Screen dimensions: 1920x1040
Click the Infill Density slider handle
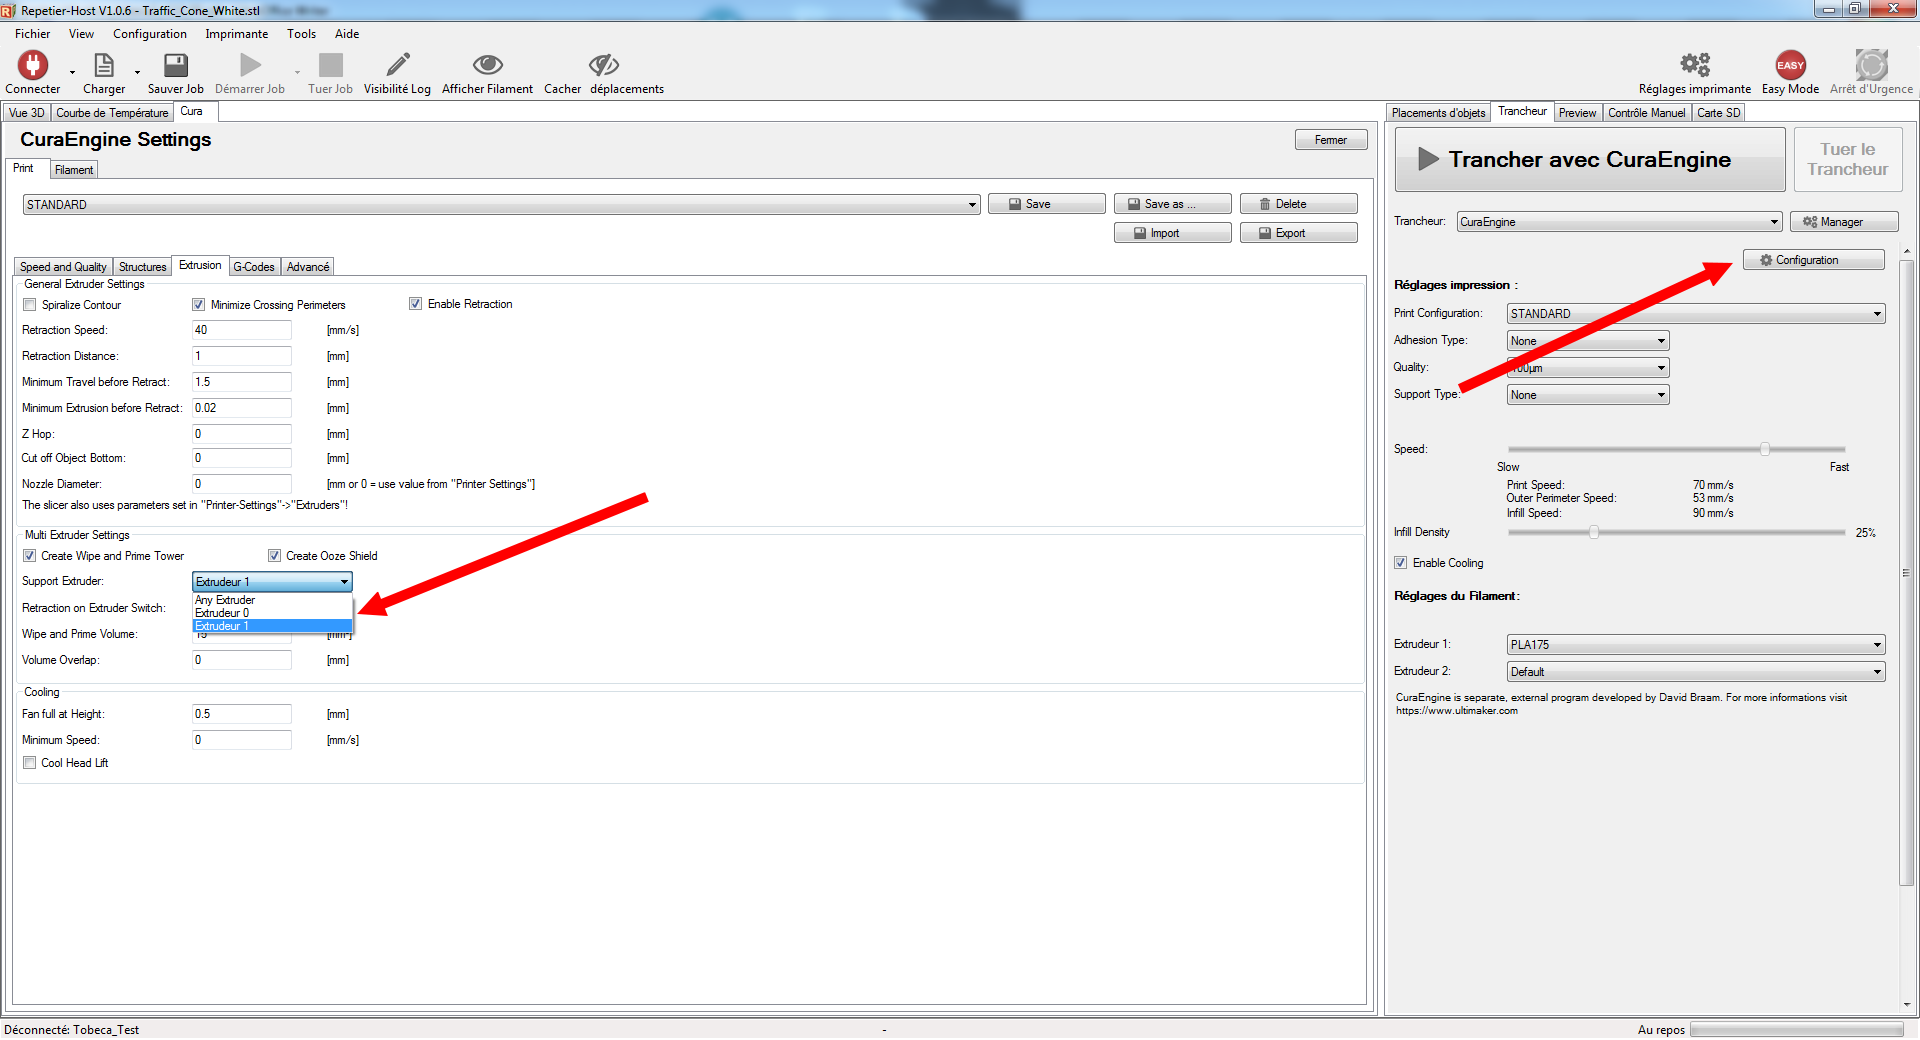pyautogui.click(x=1594, y=533)
